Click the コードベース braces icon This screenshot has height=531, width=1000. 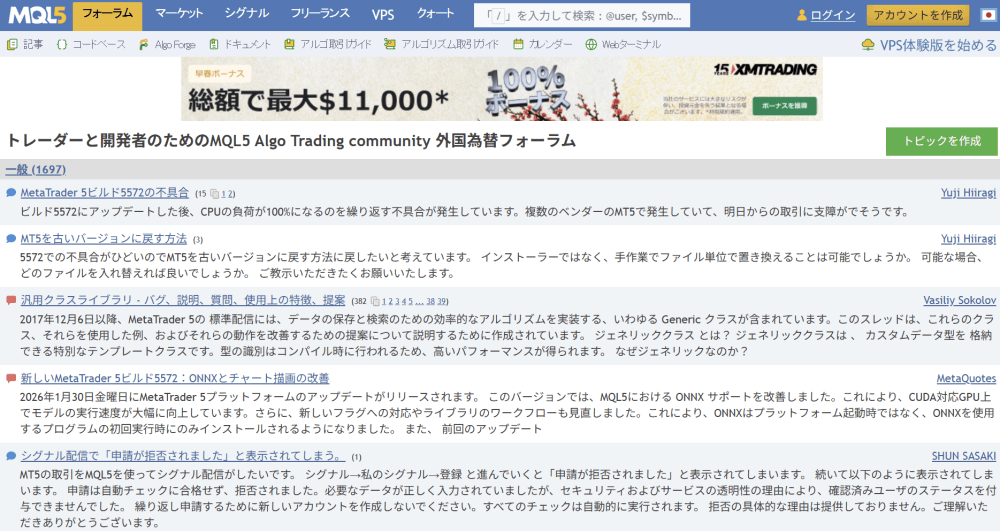pyautogui.click(x=62, y=44)
